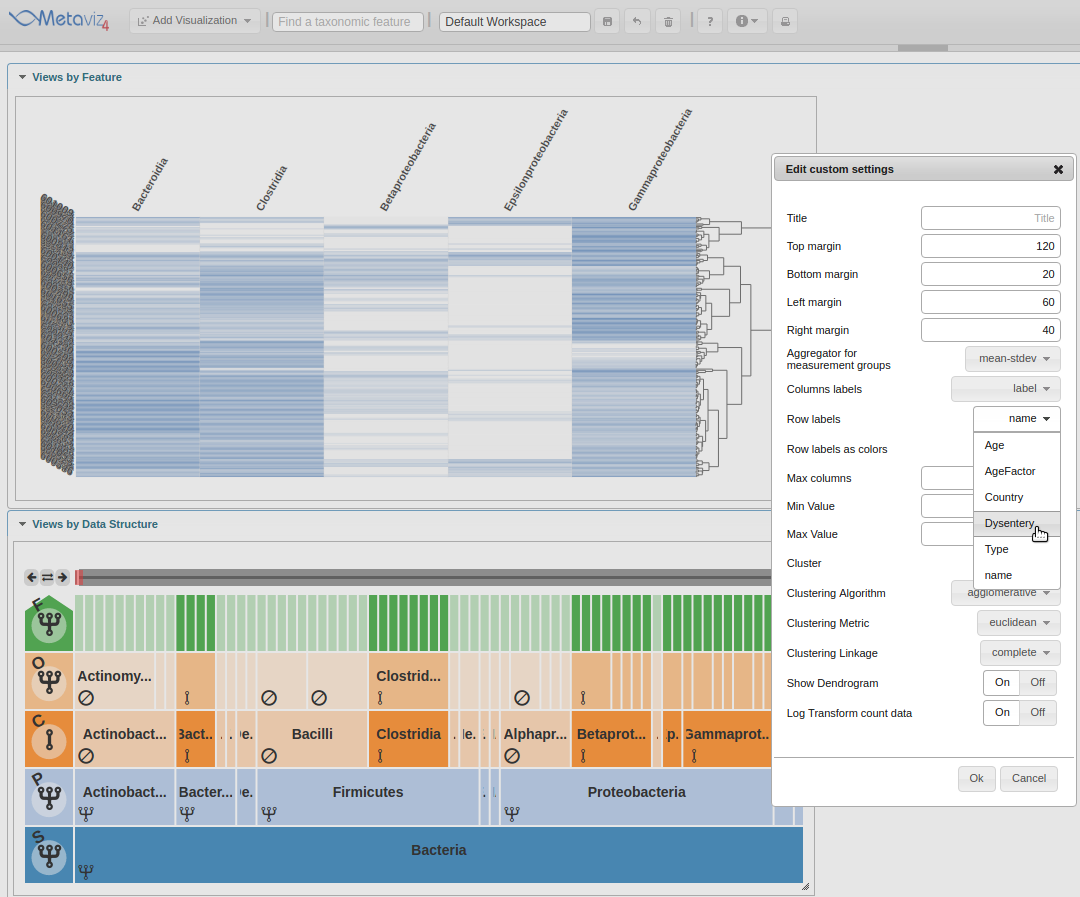Open the Columns labels dropdown
The image size is (1080, 897).
(1006, 389)
